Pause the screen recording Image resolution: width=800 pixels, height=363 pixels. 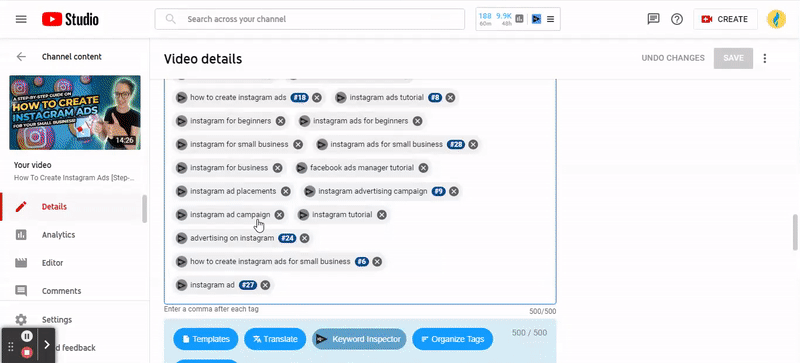[28, 336]
